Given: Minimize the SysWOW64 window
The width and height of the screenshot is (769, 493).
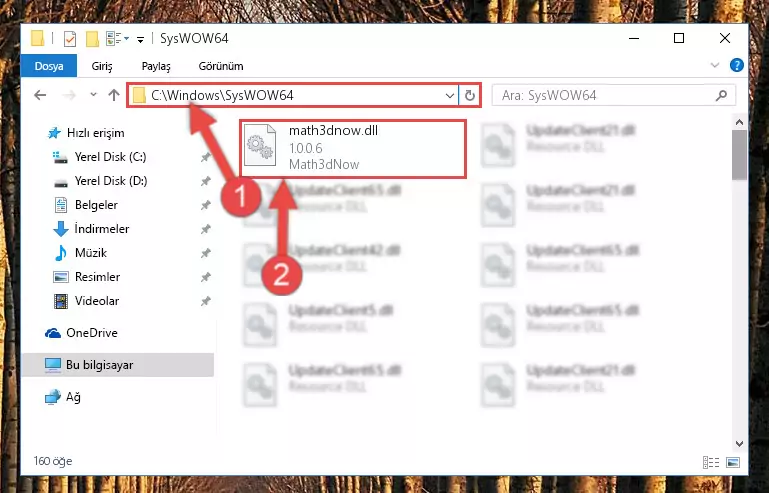Looking at the screenshot, I should 634,38.
